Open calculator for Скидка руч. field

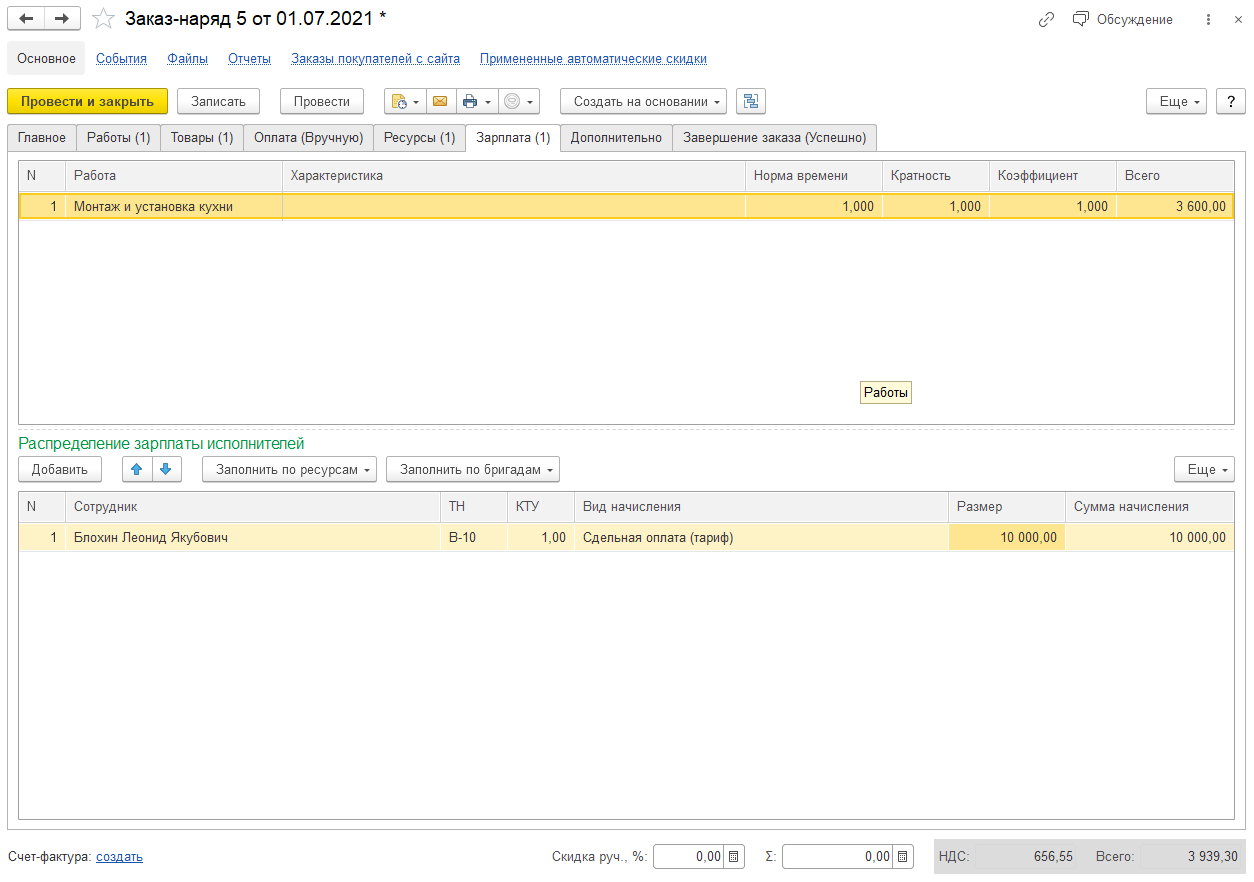734,857
